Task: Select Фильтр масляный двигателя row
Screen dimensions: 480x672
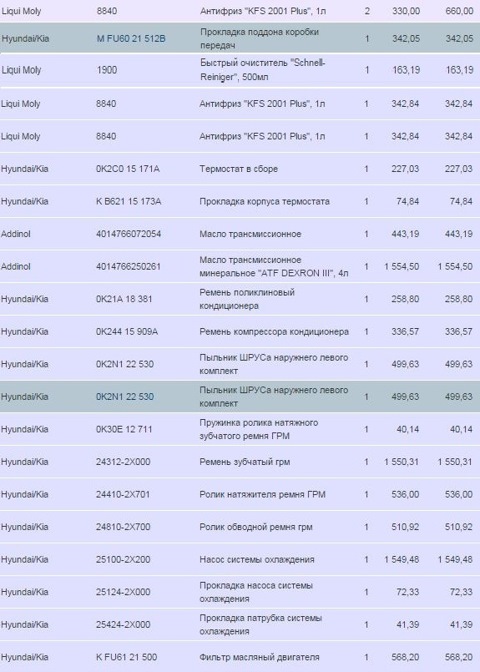Action: pos(240,657)
